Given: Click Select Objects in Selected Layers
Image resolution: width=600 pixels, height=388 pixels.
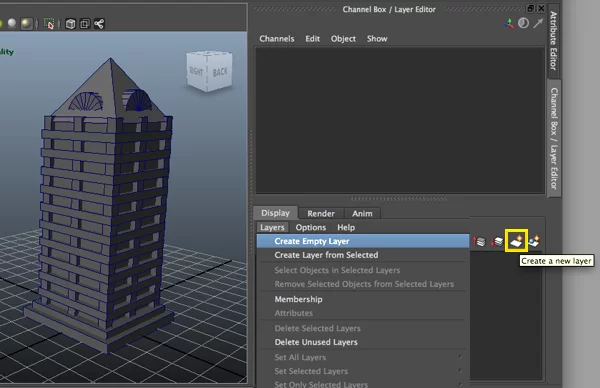Looking at the screenshot, I should point(363,270).
